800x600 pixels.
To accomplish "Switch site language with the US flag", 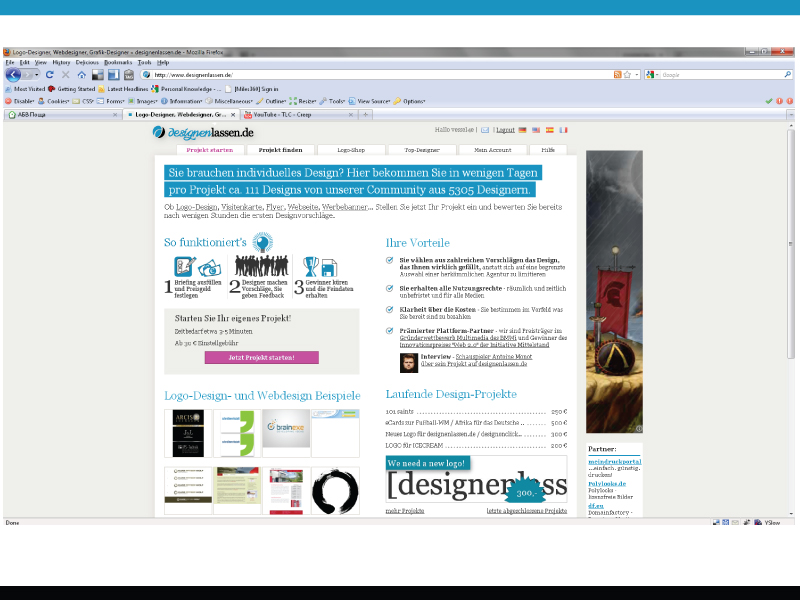I will (536, 130).
